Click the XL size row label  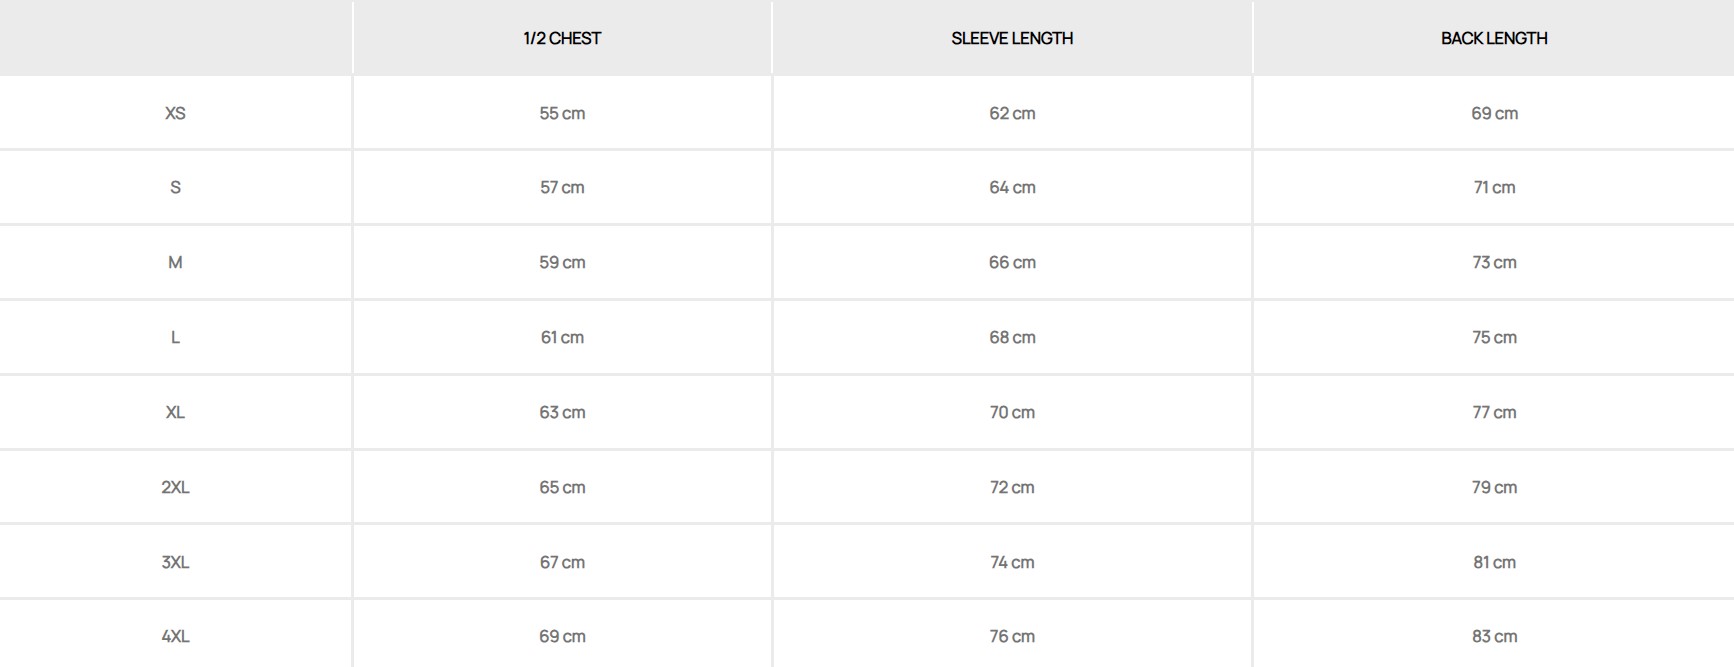point(175,412)
